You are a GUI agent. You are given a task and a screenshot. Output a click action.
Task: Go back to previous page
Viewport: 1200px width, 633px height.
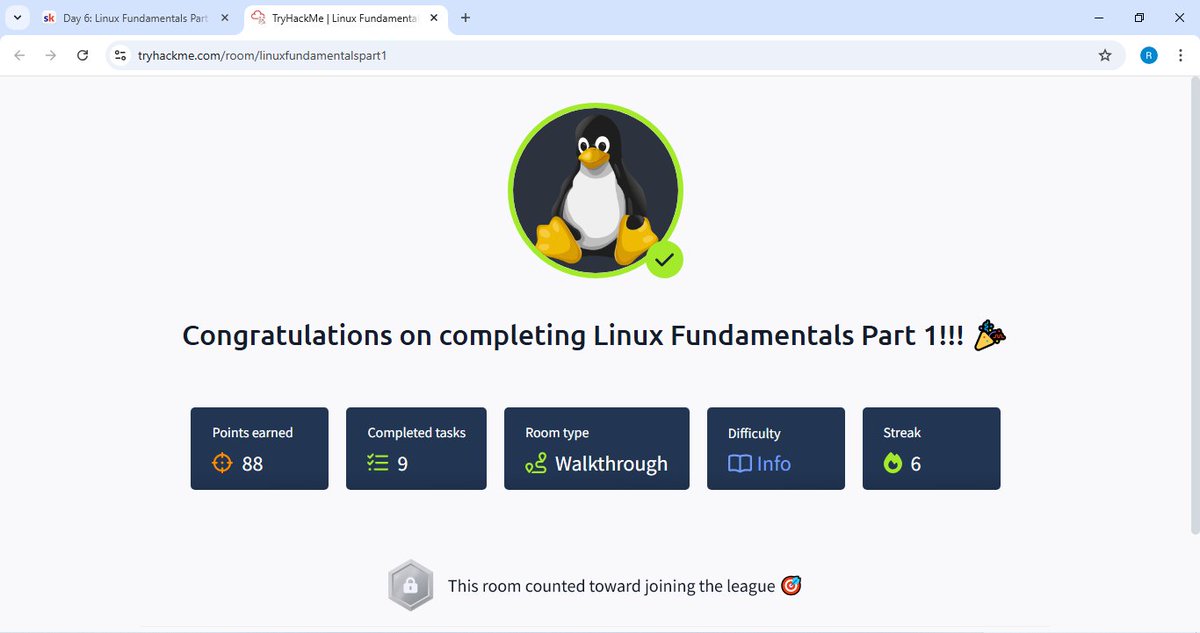tap(19, 55)
